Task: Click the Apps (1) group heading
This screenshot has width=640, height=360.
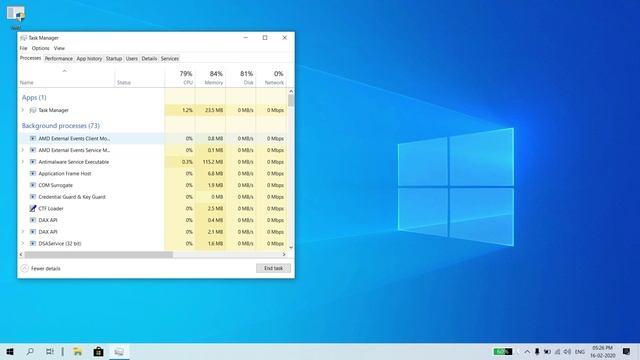Action: [x=34, y=98]
